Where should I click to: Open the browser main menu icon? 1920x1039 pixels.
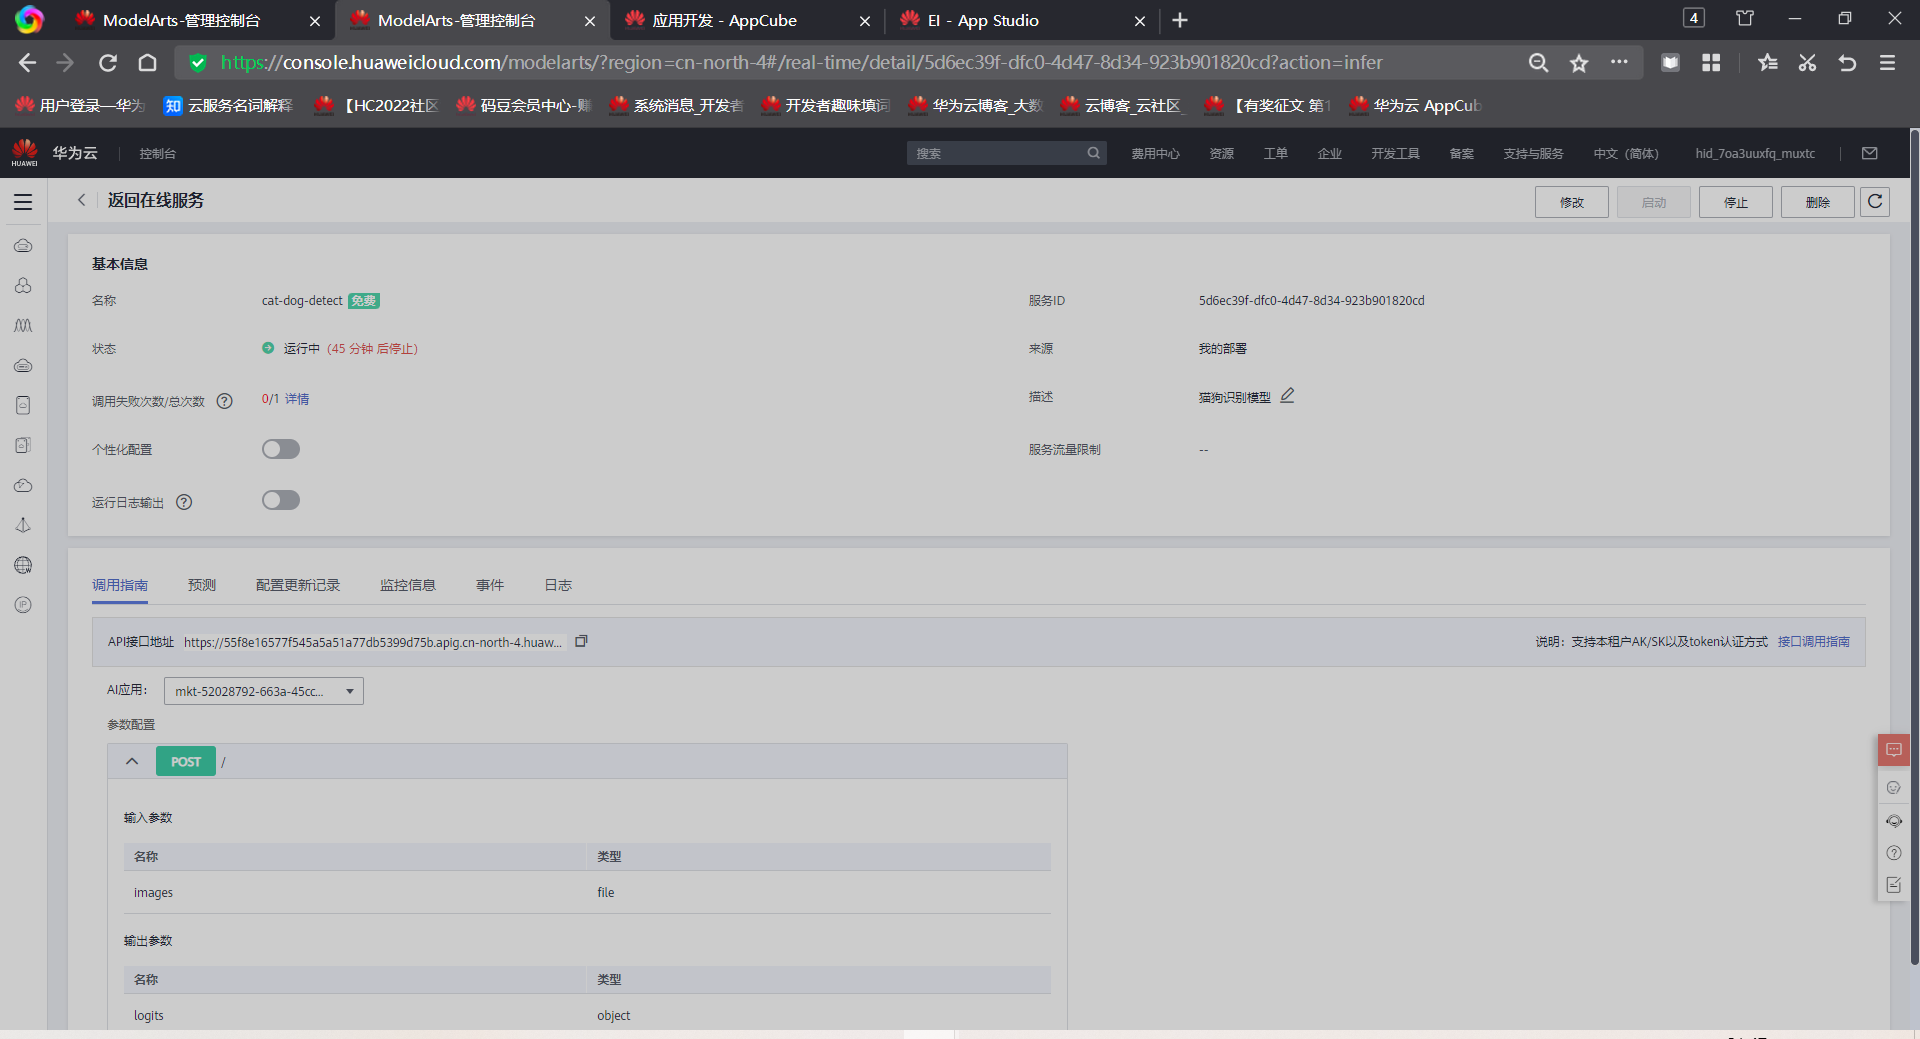1887,63
